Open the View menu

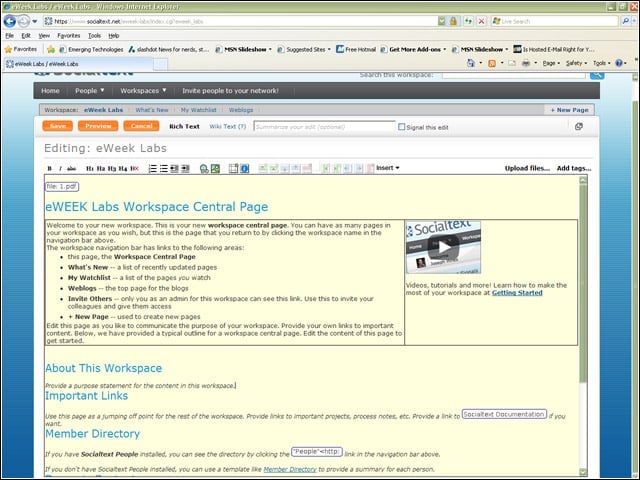[x=44, y=36]
